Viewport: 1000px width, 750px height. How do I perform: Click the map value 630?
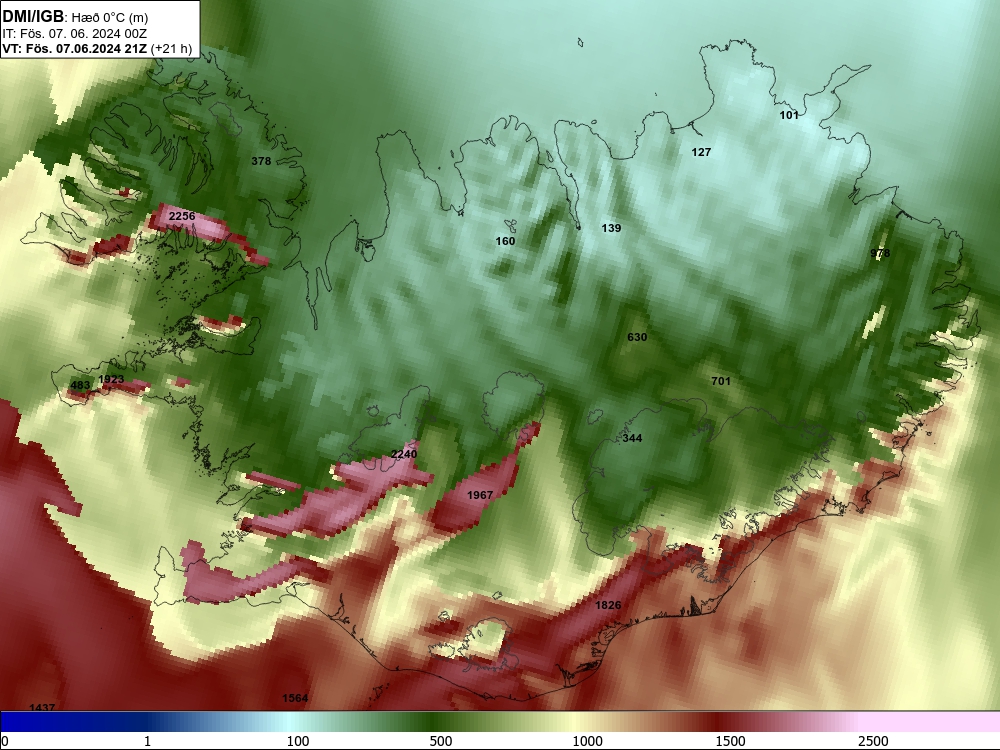tap(637, 337)
